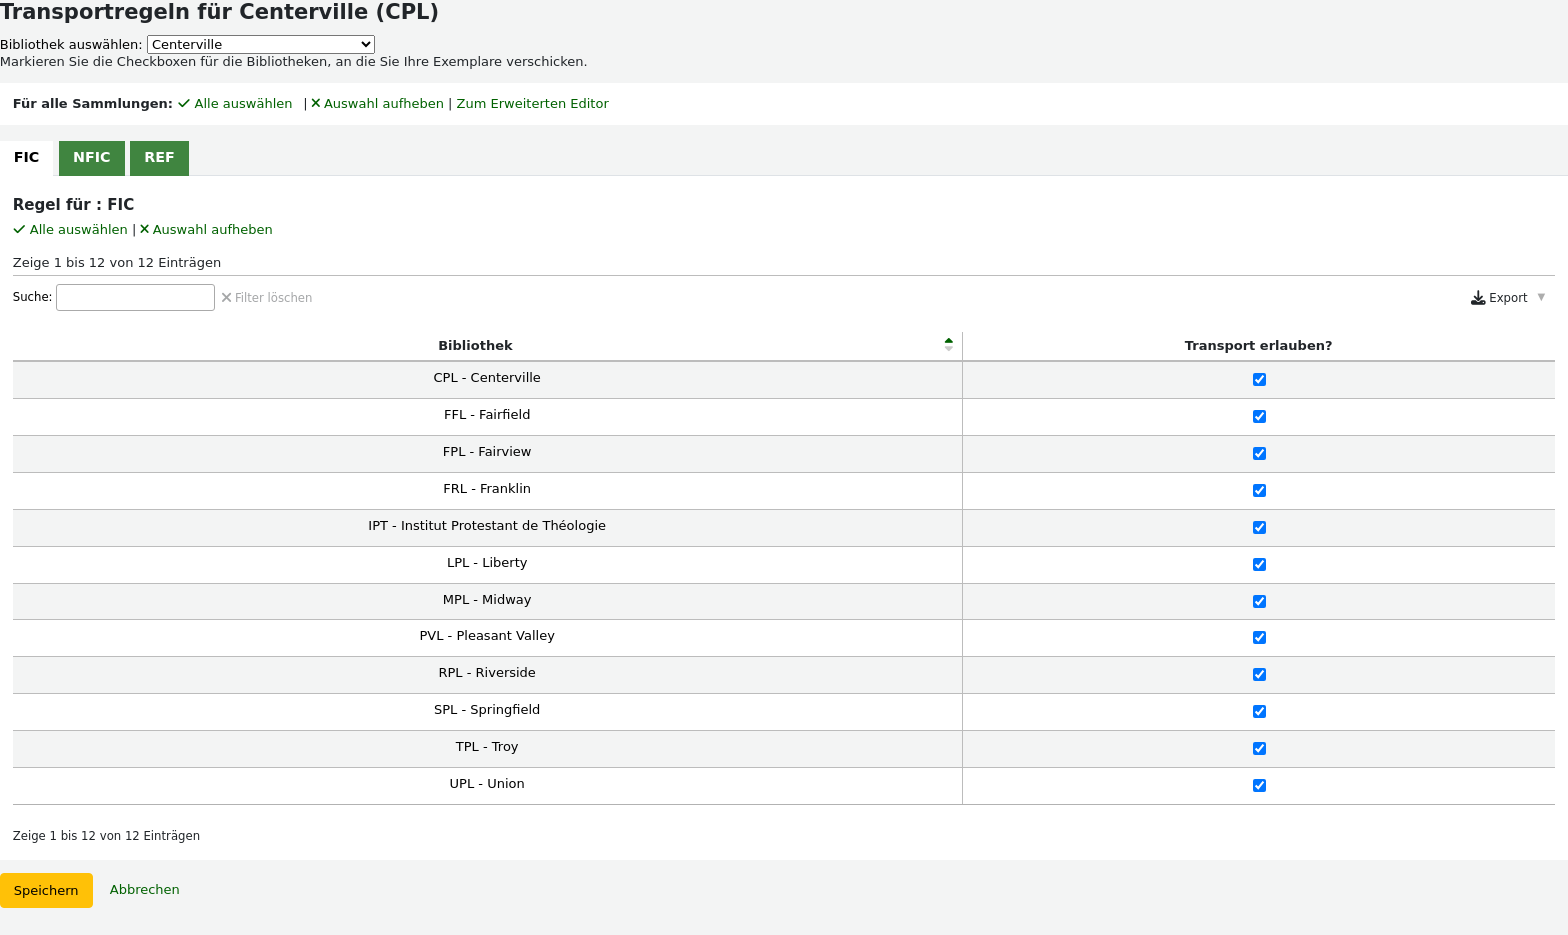Select the FIC tab
This screenshot has height=935, width=1568.
(27, 158)
